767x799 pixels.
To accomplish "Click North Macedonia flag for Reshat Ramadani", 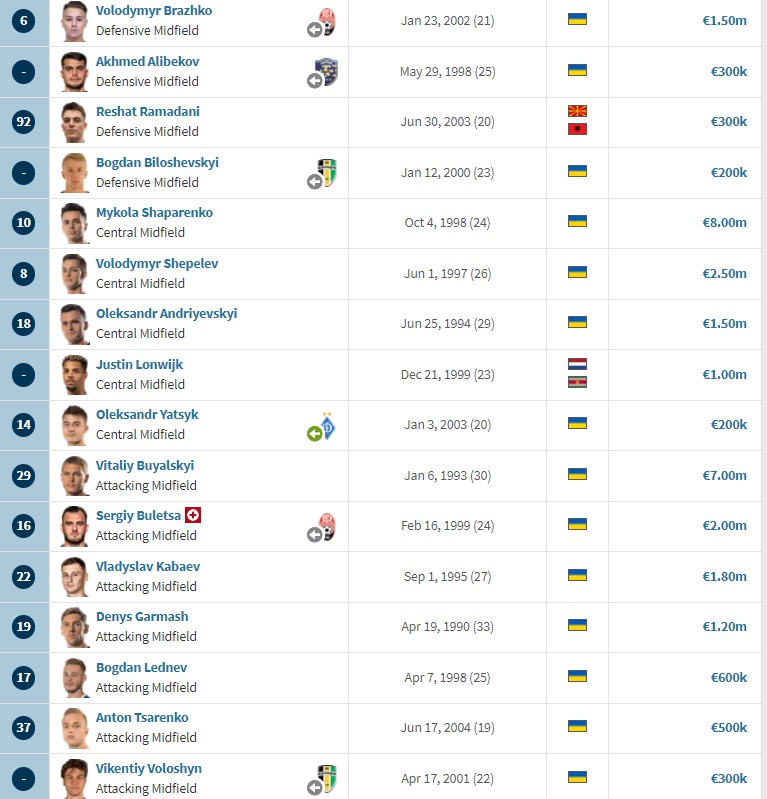I will (x=577, y=111).
